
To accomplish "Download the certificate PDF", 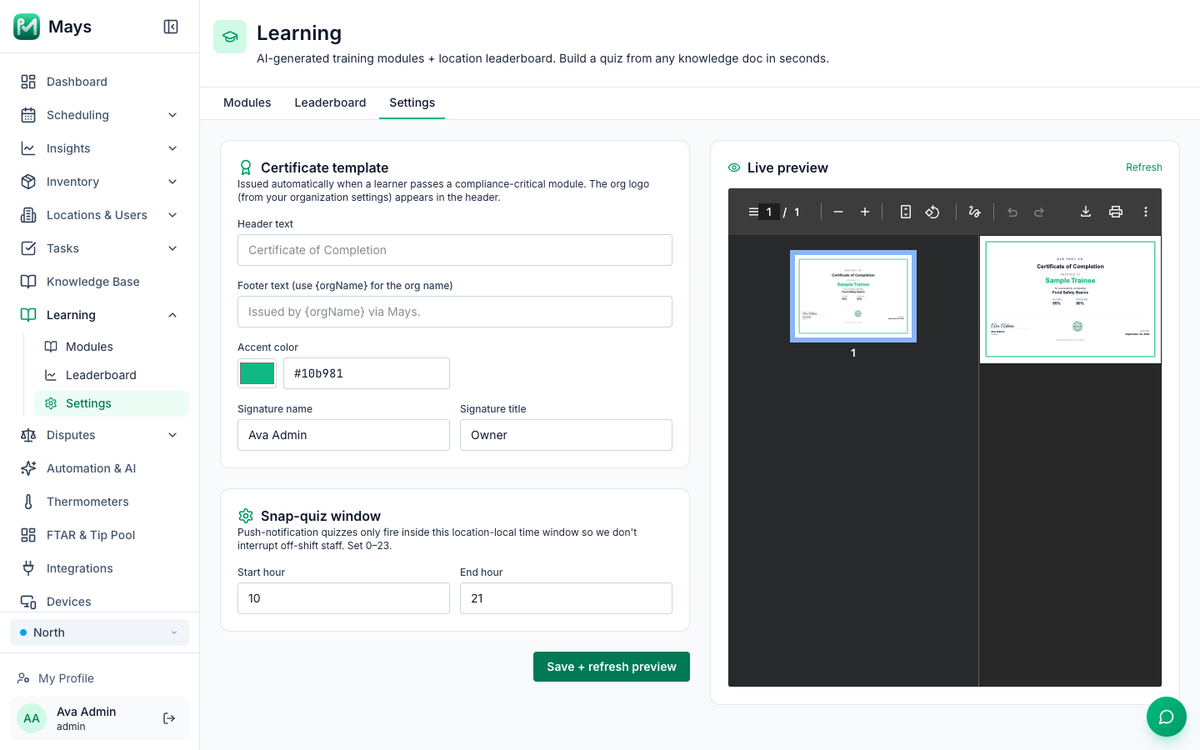I will point(1086,212).
